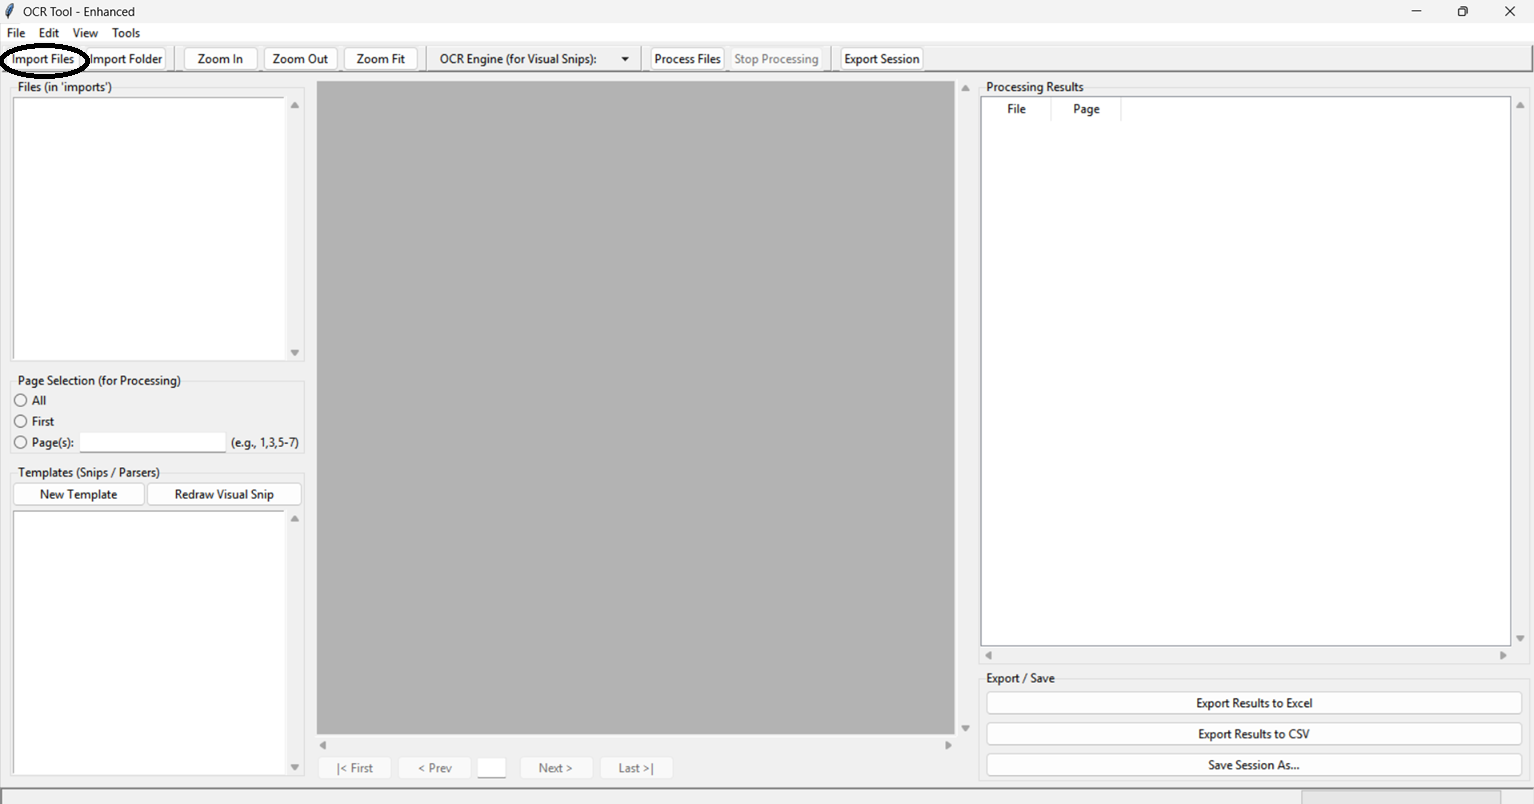The image size is (1534, 804).
Task: Start OCR with Process Files button
Action: 687,59
